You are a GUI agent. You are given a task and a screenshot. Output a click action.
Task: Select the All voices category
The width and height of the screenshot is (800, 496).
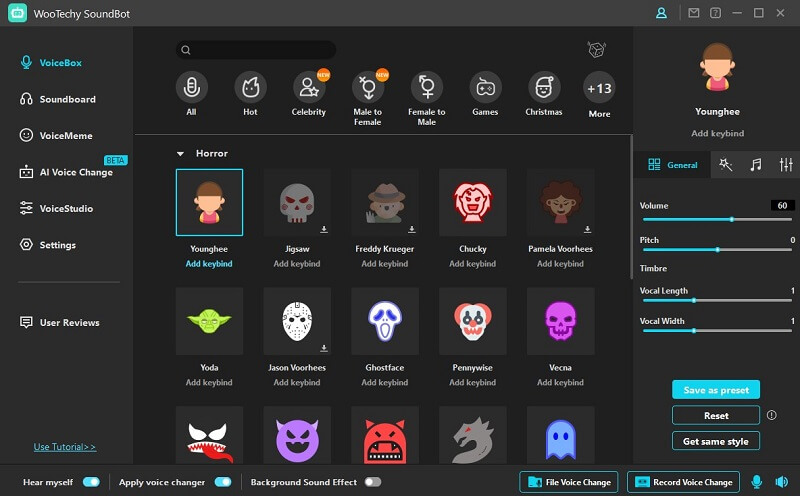(x=191, y=88)
